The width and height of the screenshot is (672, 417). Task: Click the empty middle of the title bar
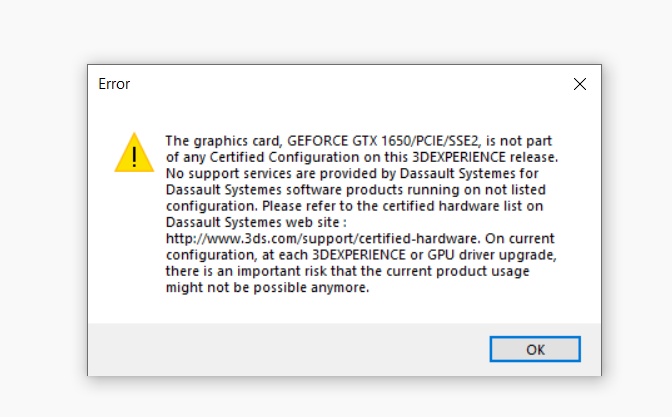pyautogui.click(x=340, y=84)
